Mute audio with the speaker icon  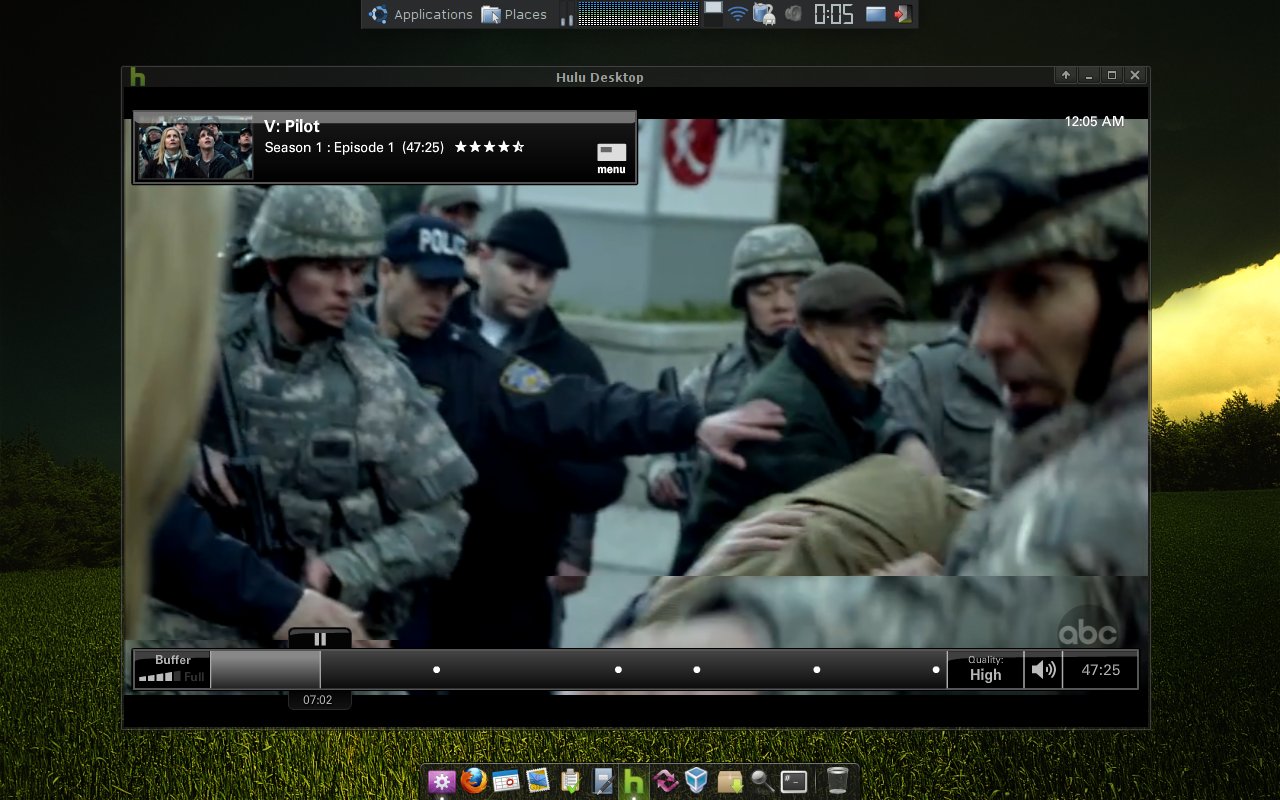coord(1043,670)
